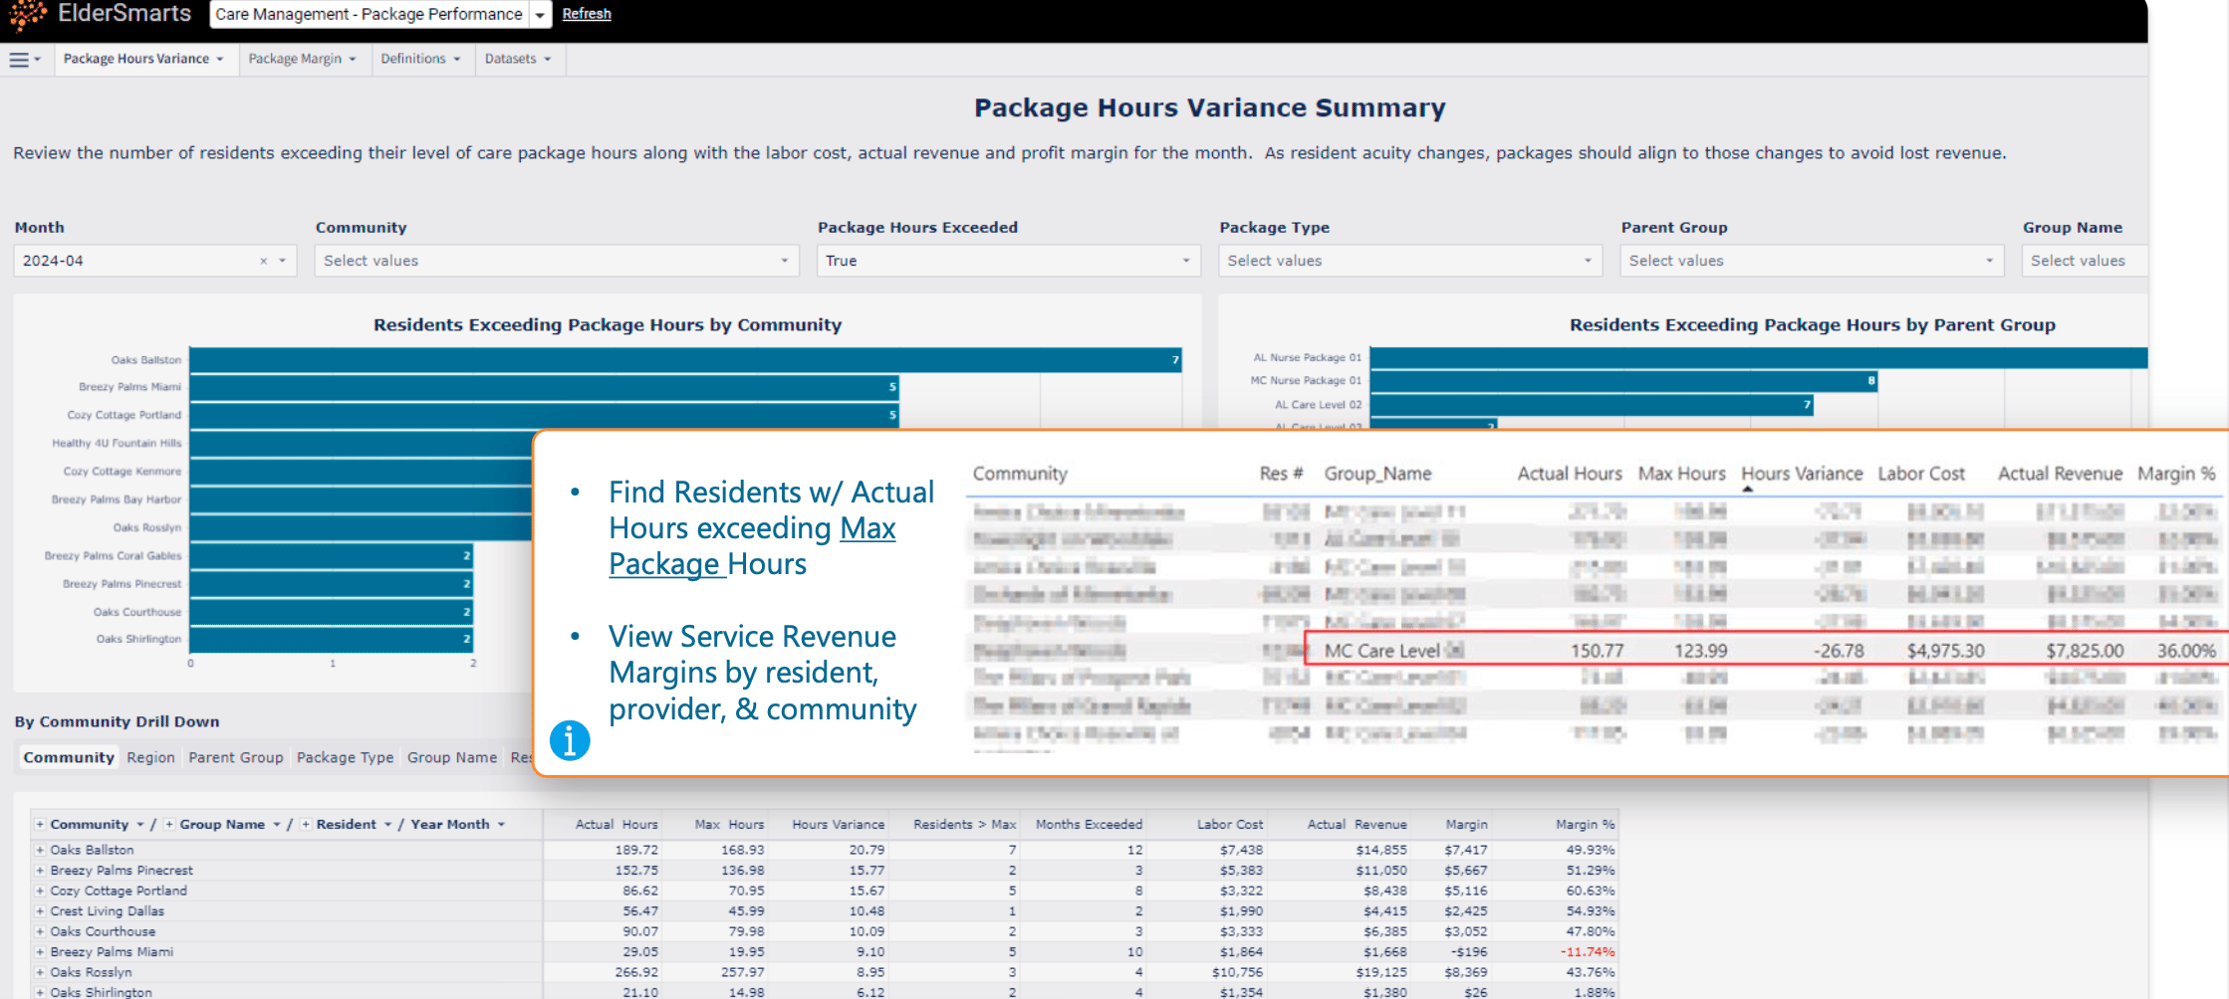Viewport: 2229px width, 999px height.
Task: Sort by the Labor Cost table column header
Action: [x=1230, y=825]
